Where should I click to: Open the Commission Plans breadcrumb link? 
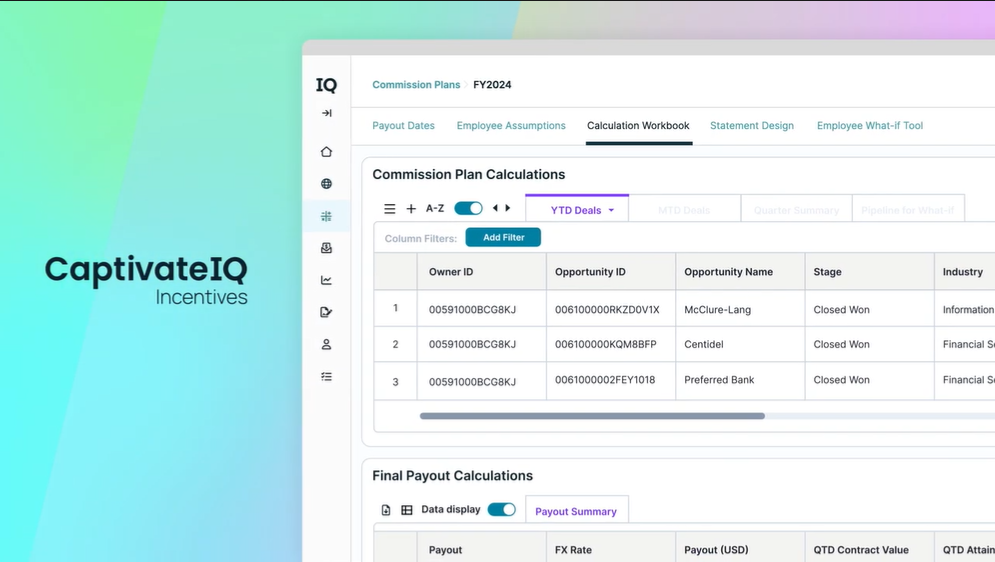(416, 84)
